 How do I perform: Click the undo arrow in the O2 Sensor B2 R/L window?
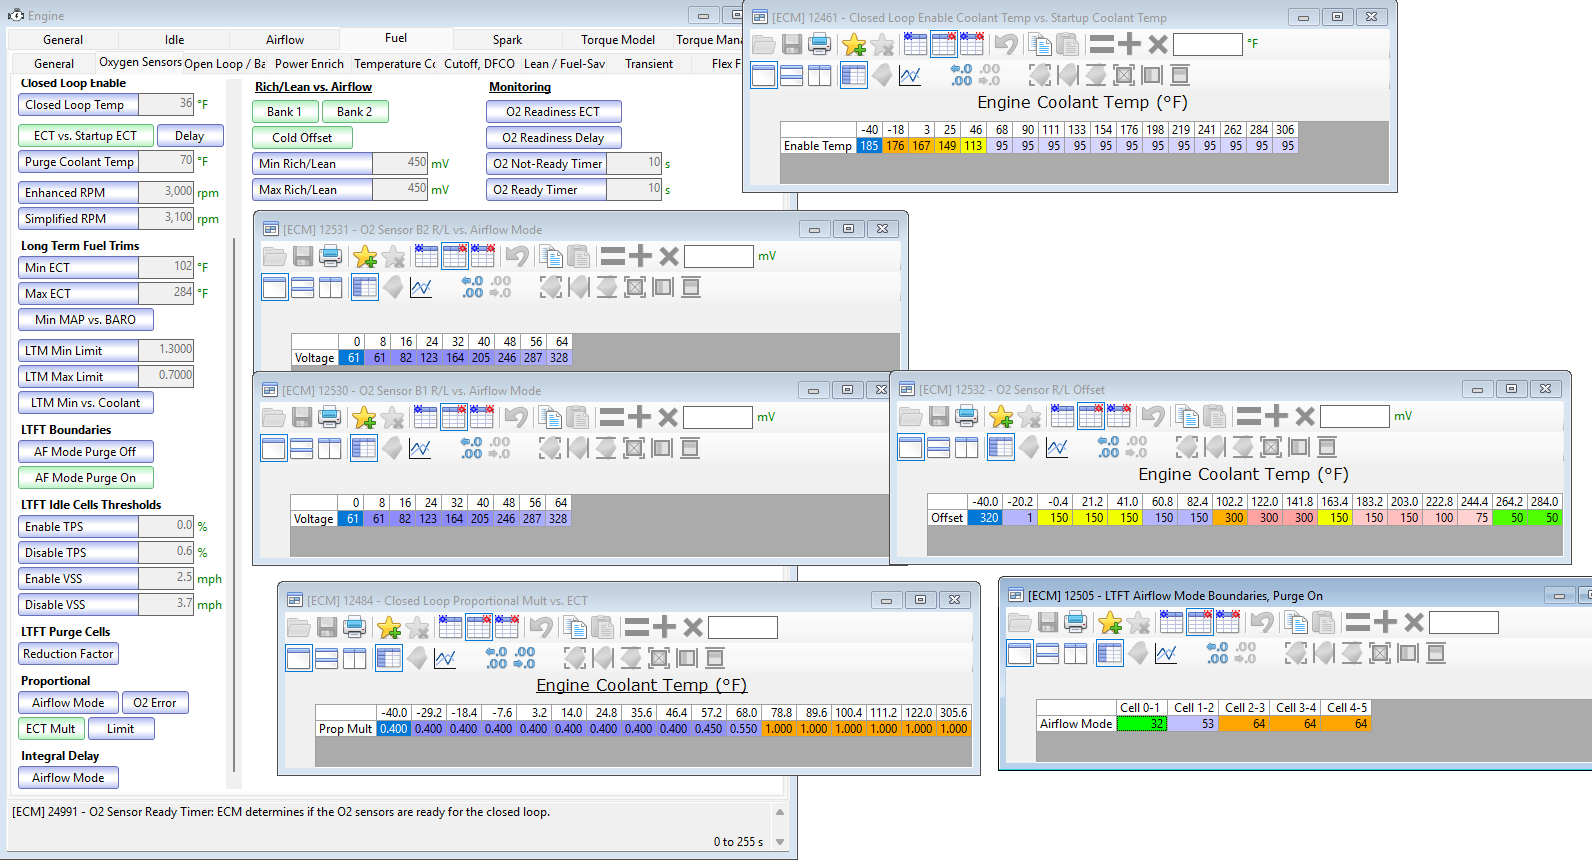click(517, 256)
